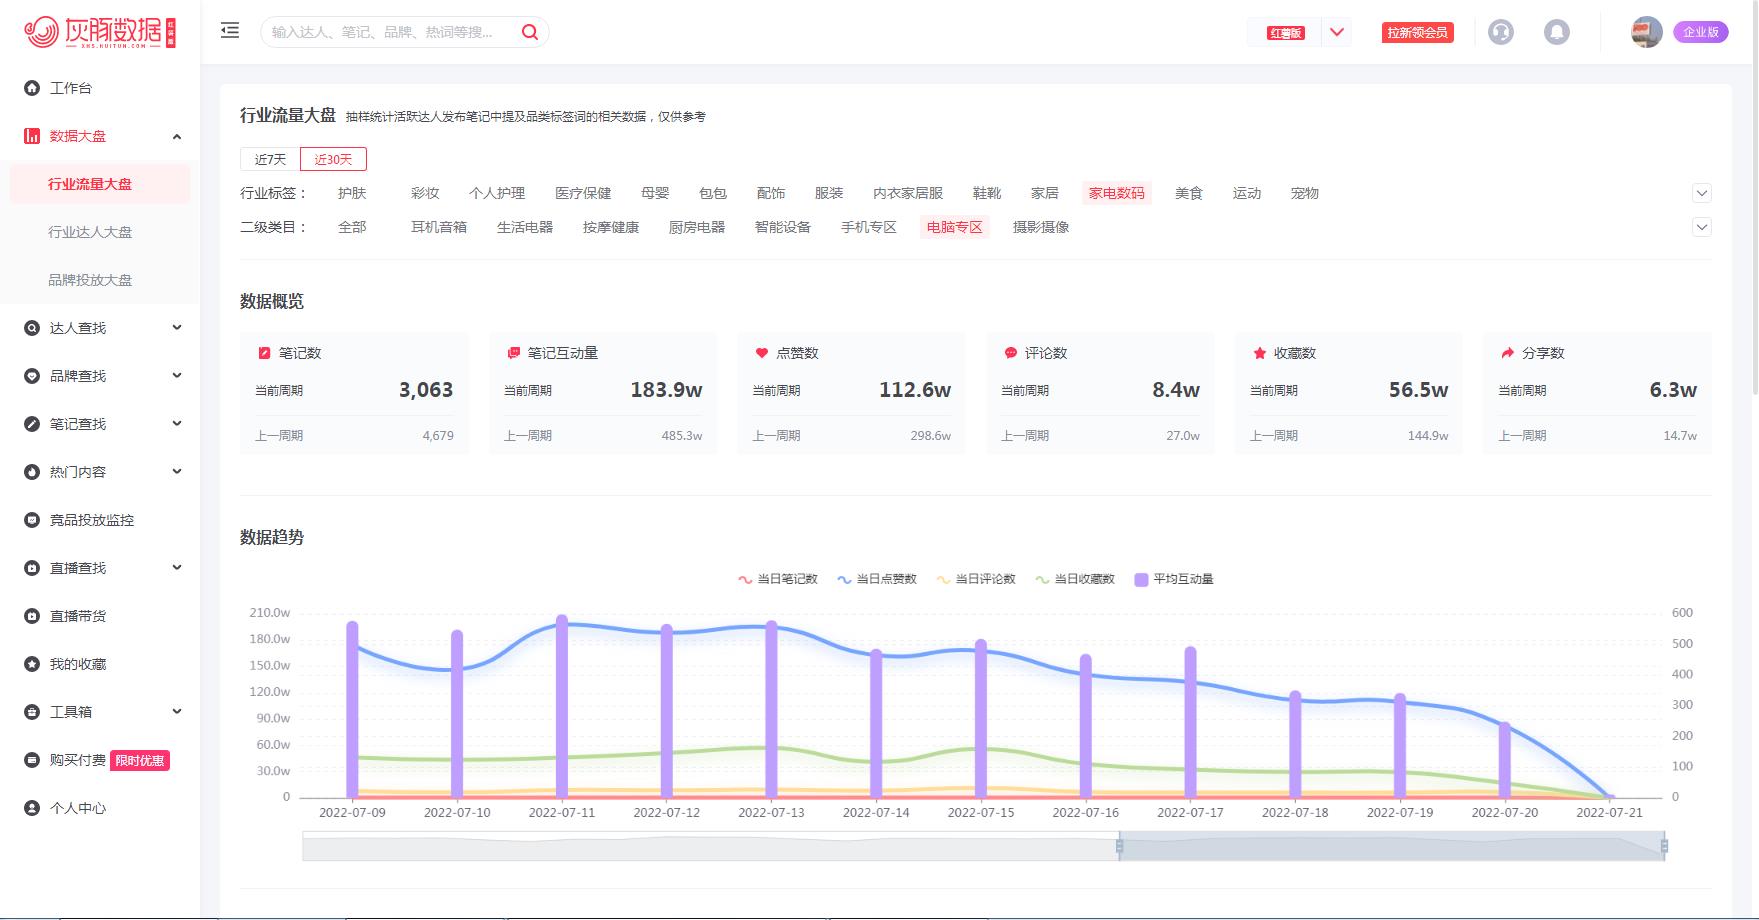
Task: Click the 点赞数 heart icon
Action: coord(762,353)
